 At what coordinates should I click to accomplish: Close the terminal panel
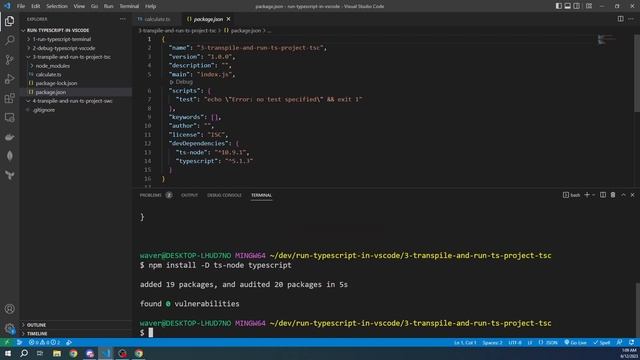point(633,195)
